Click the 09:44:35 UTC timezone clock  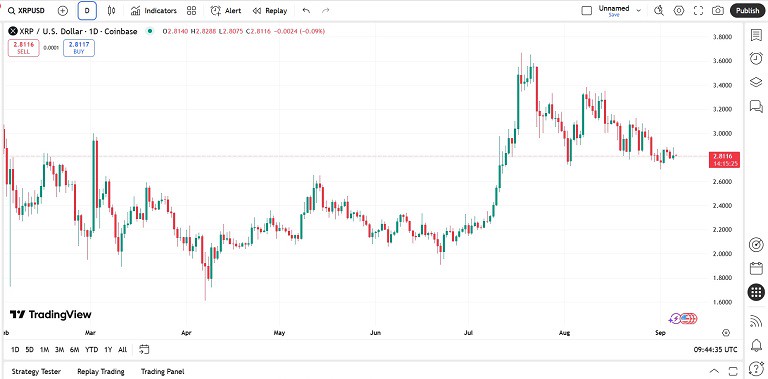(x=716, y=350)
